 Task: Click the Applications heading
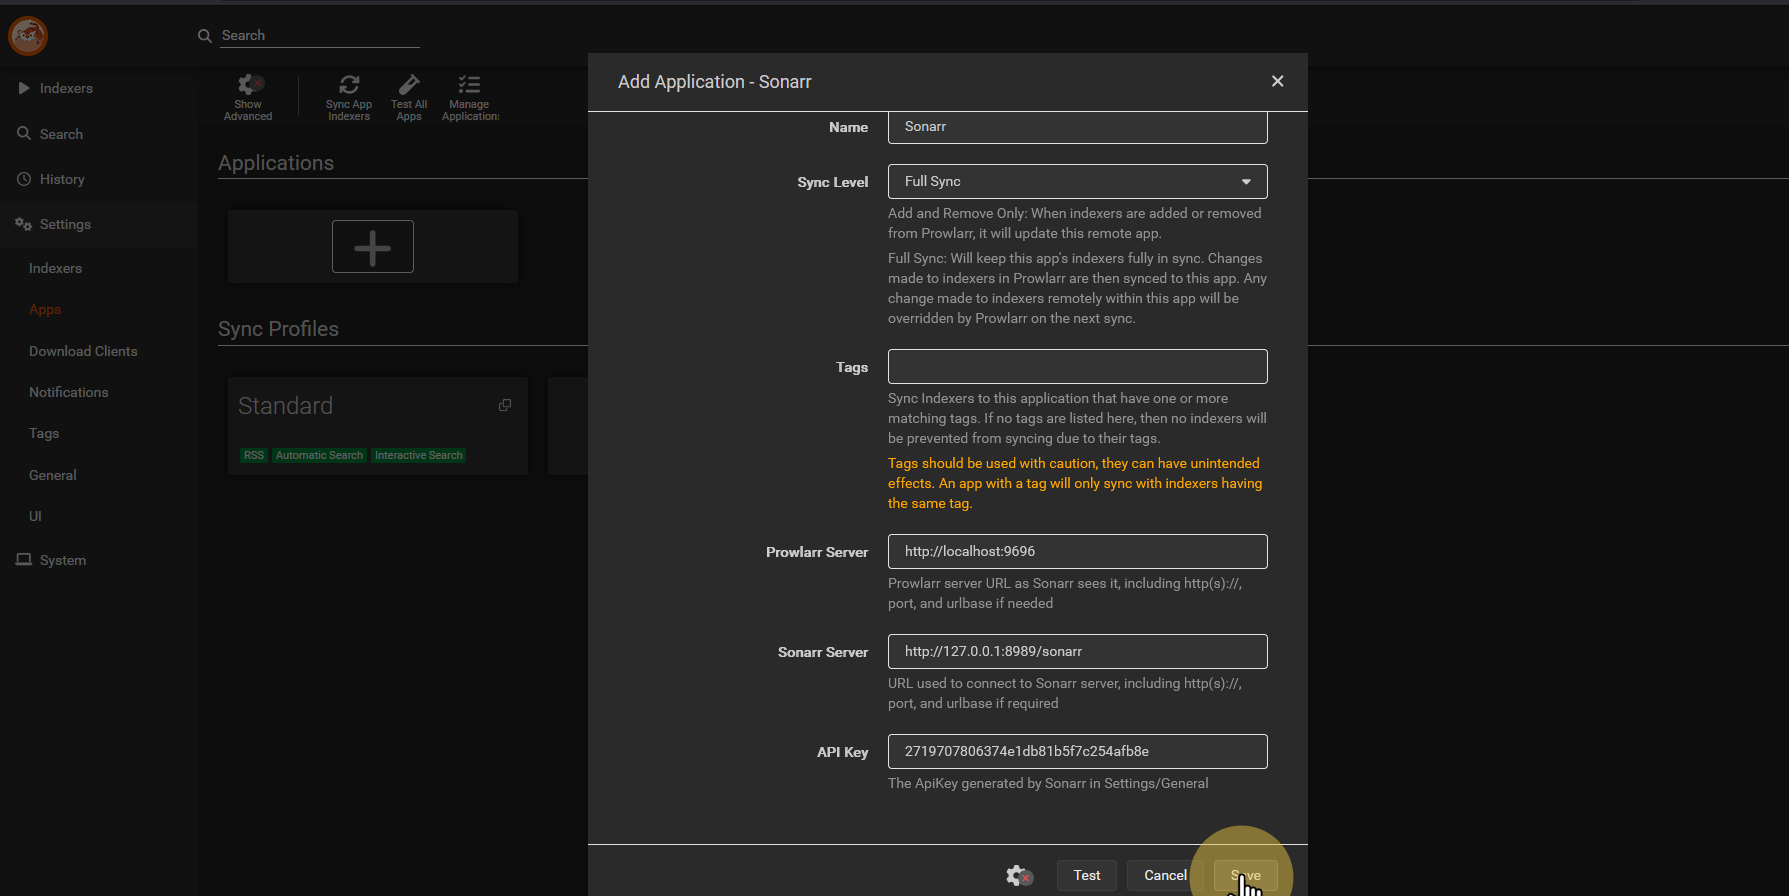click(276, 163)
